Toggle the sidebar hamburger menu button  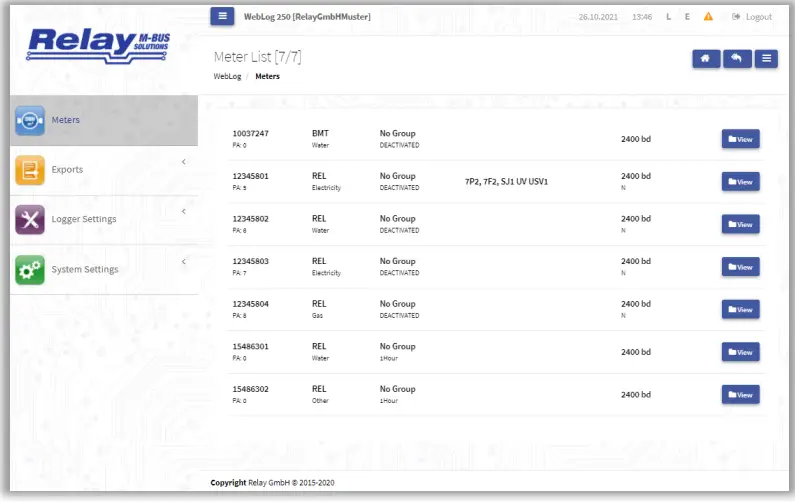[x=222, y=16]
